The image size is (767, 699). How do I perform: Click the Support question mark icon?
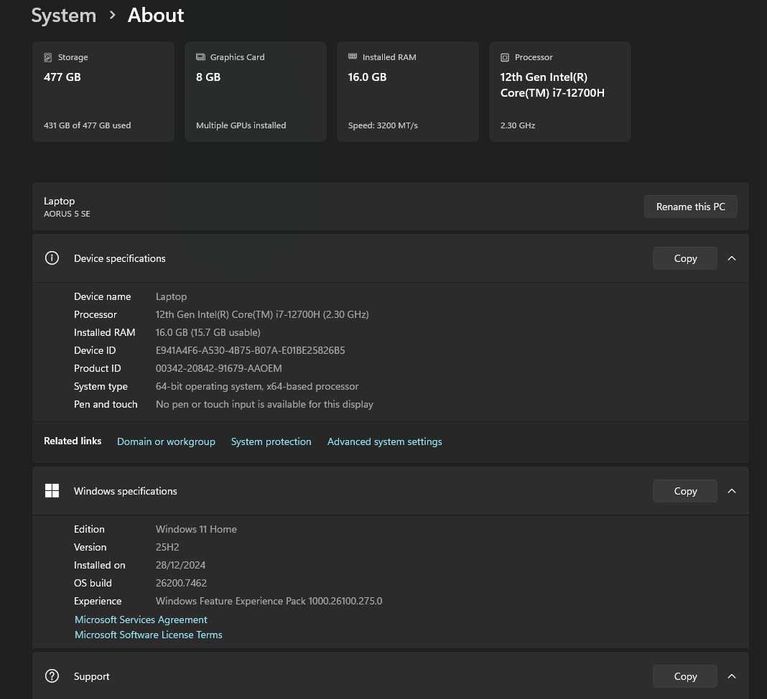pos(52,676)
